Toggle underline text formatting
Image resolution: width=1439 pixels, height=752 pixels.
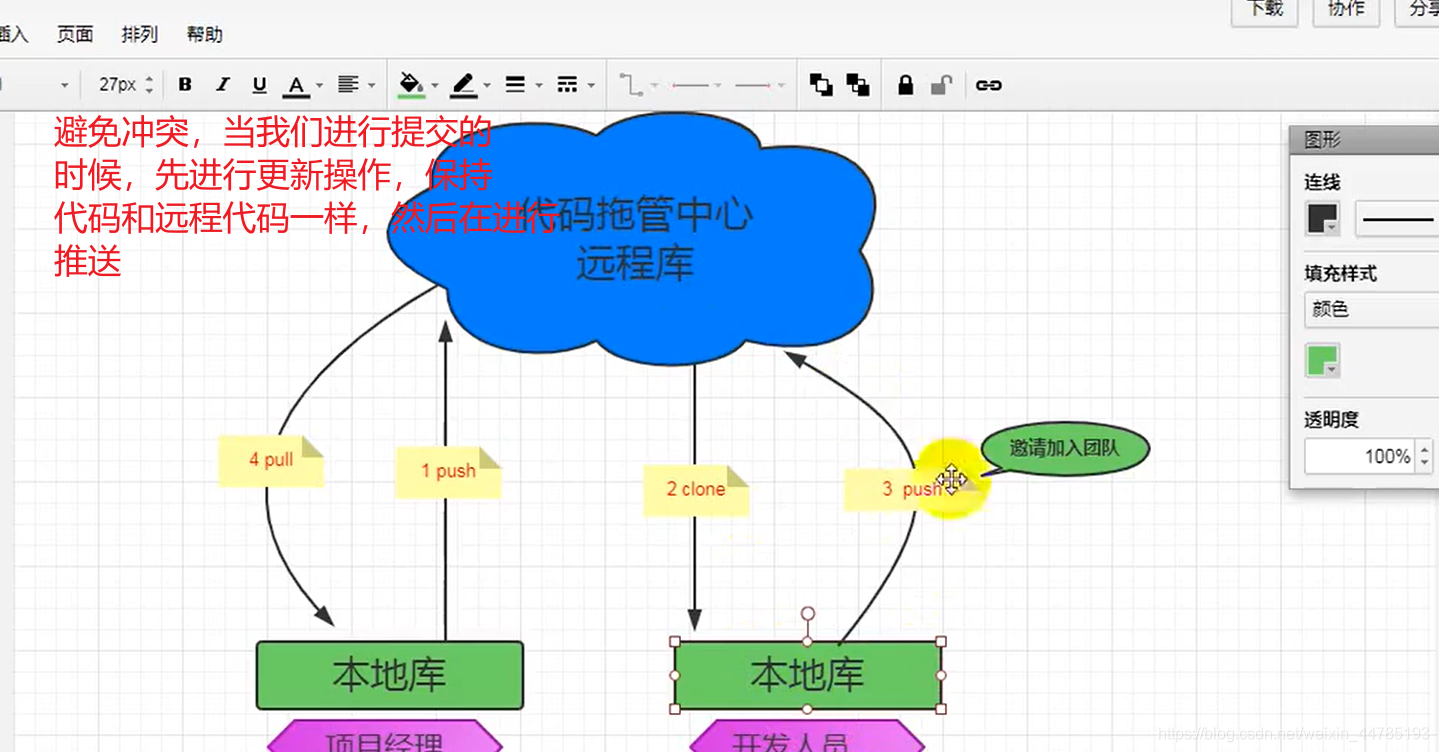pos(259,85)
